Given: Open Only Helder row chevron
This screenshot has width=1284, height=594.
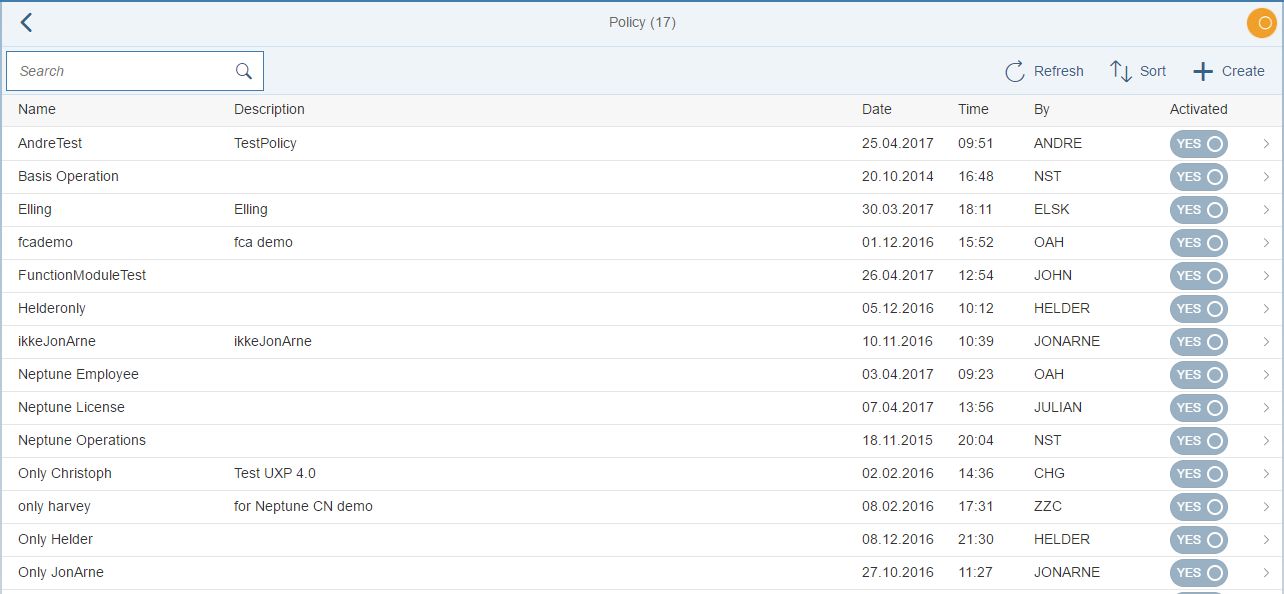Looking at the screenshot, I should click(1266, 540).
